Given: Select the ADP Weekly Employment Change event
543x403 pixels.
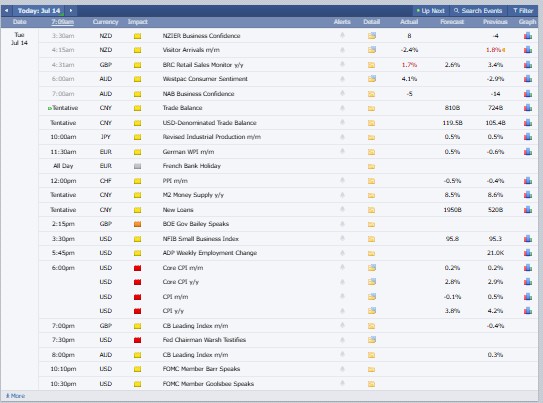Looking at the screenshot, I should coord(210,253).
